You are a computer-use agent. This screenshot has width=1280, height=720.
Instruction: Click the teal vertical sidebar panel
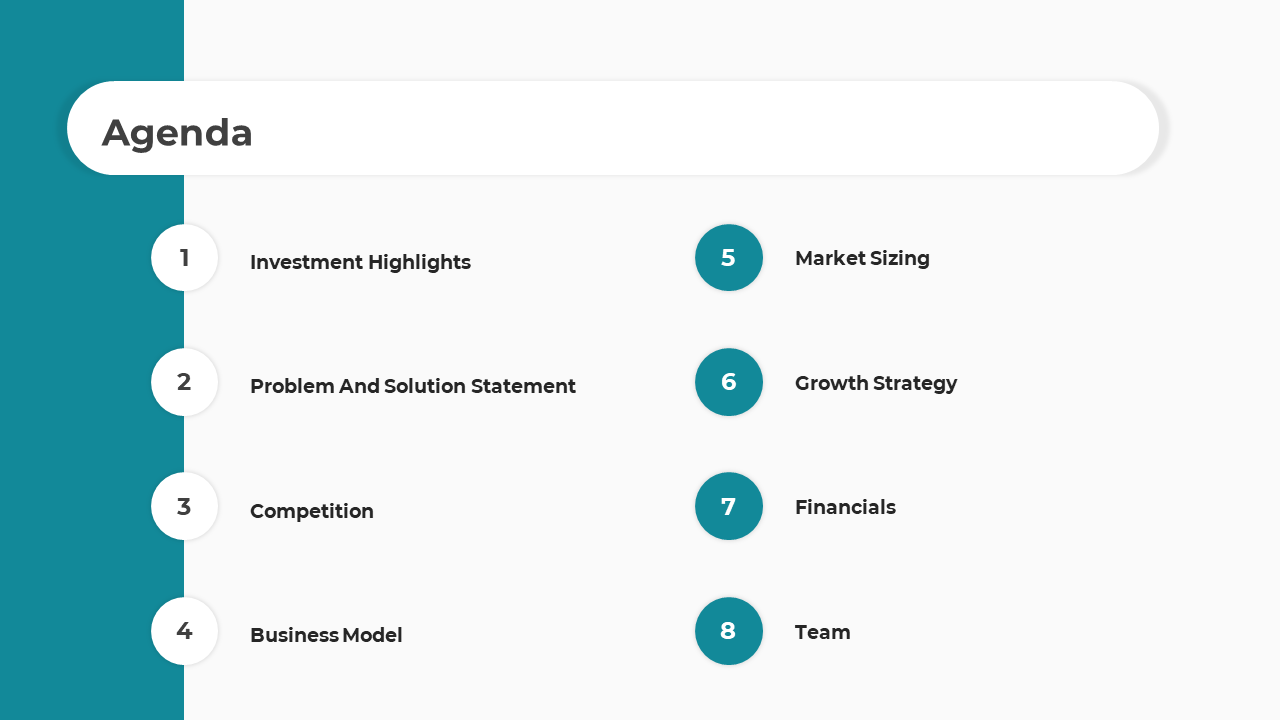tap(92, 420)
